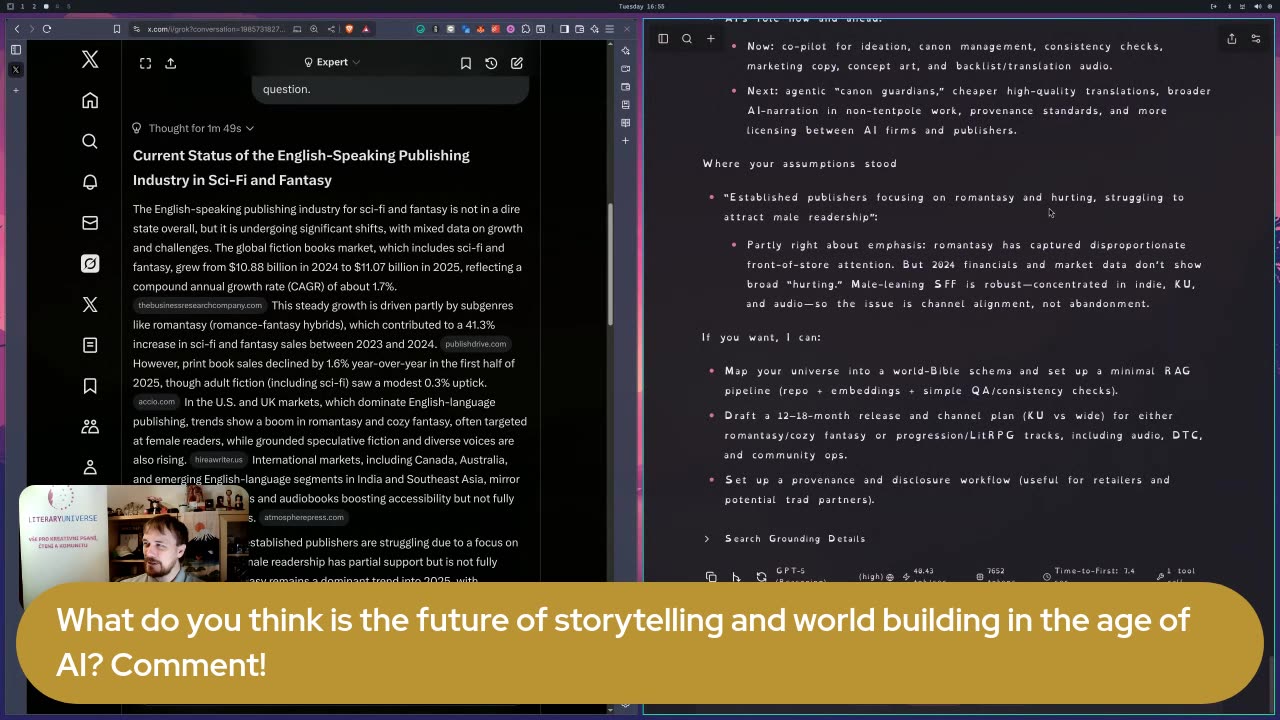Screen dimensions: 1280x720
Task: Click the Tuesday 16:55 clock
Action: (642, 6)
